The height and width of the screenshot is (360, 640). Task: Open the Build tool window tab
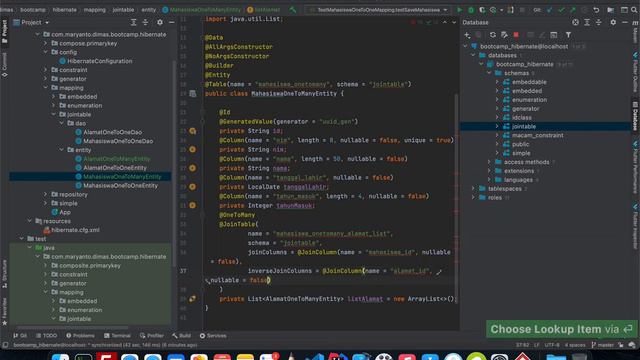tap(182, 336)
